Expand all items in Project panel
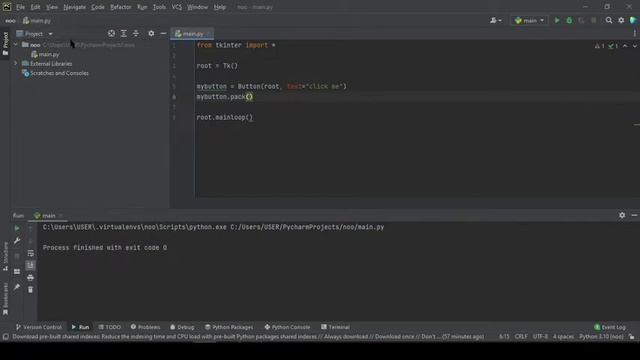Screen dimensions: 640x360 coord(124,33)
